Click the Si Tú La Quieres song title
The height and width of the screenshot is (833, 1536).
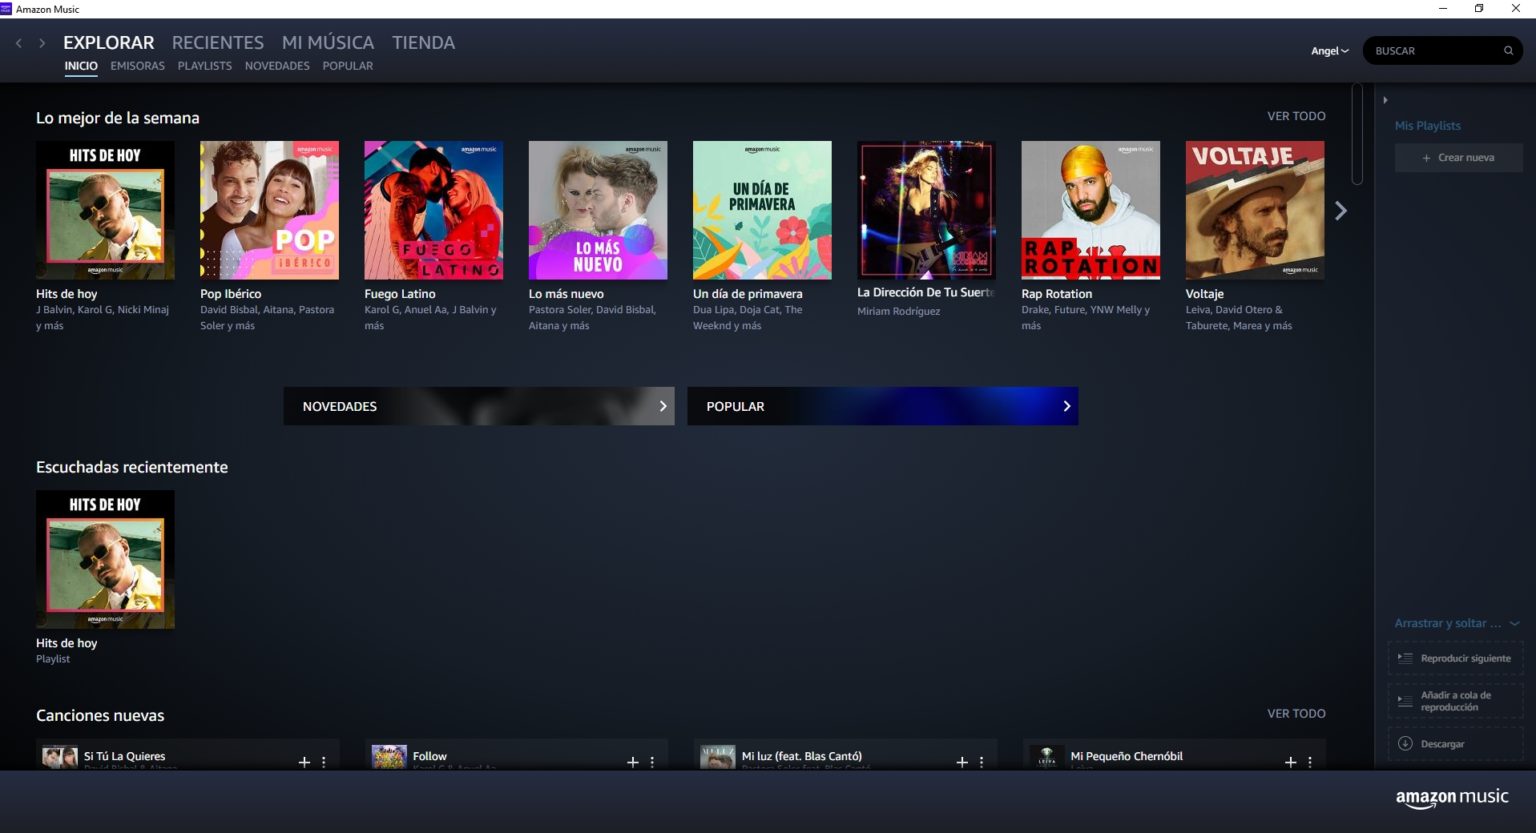click(125, 757)
